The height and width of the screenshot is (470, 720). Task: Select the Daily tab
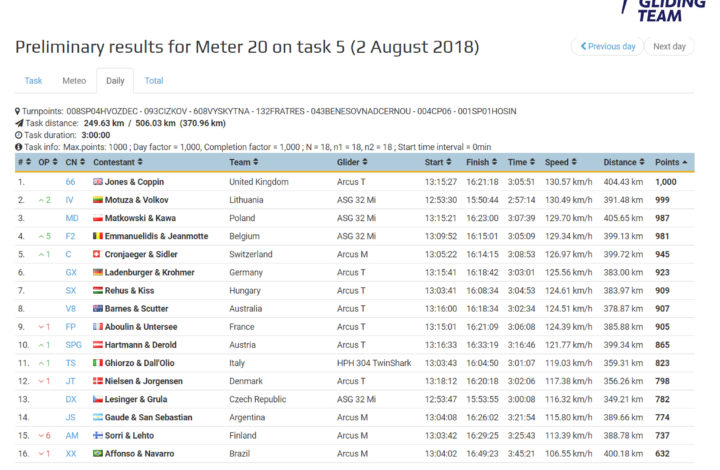coord(115,81)
